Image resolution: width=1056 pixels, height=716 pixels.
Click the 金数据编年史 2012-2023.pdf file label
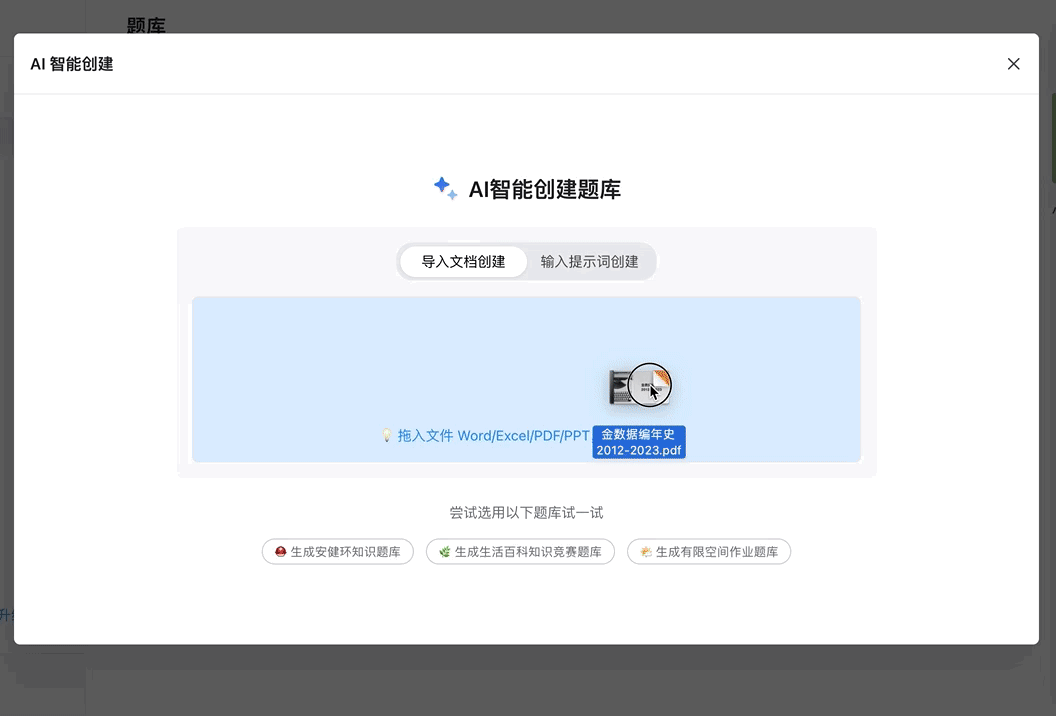pyautogui.click(x=638, y=441)
